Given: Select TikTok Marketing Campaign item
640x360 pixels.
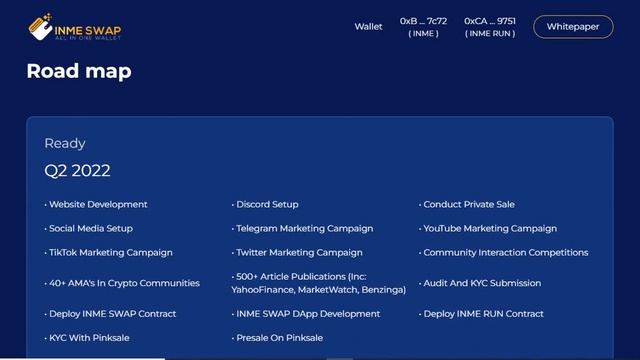Looking at the screenshot, I should 108,253.
